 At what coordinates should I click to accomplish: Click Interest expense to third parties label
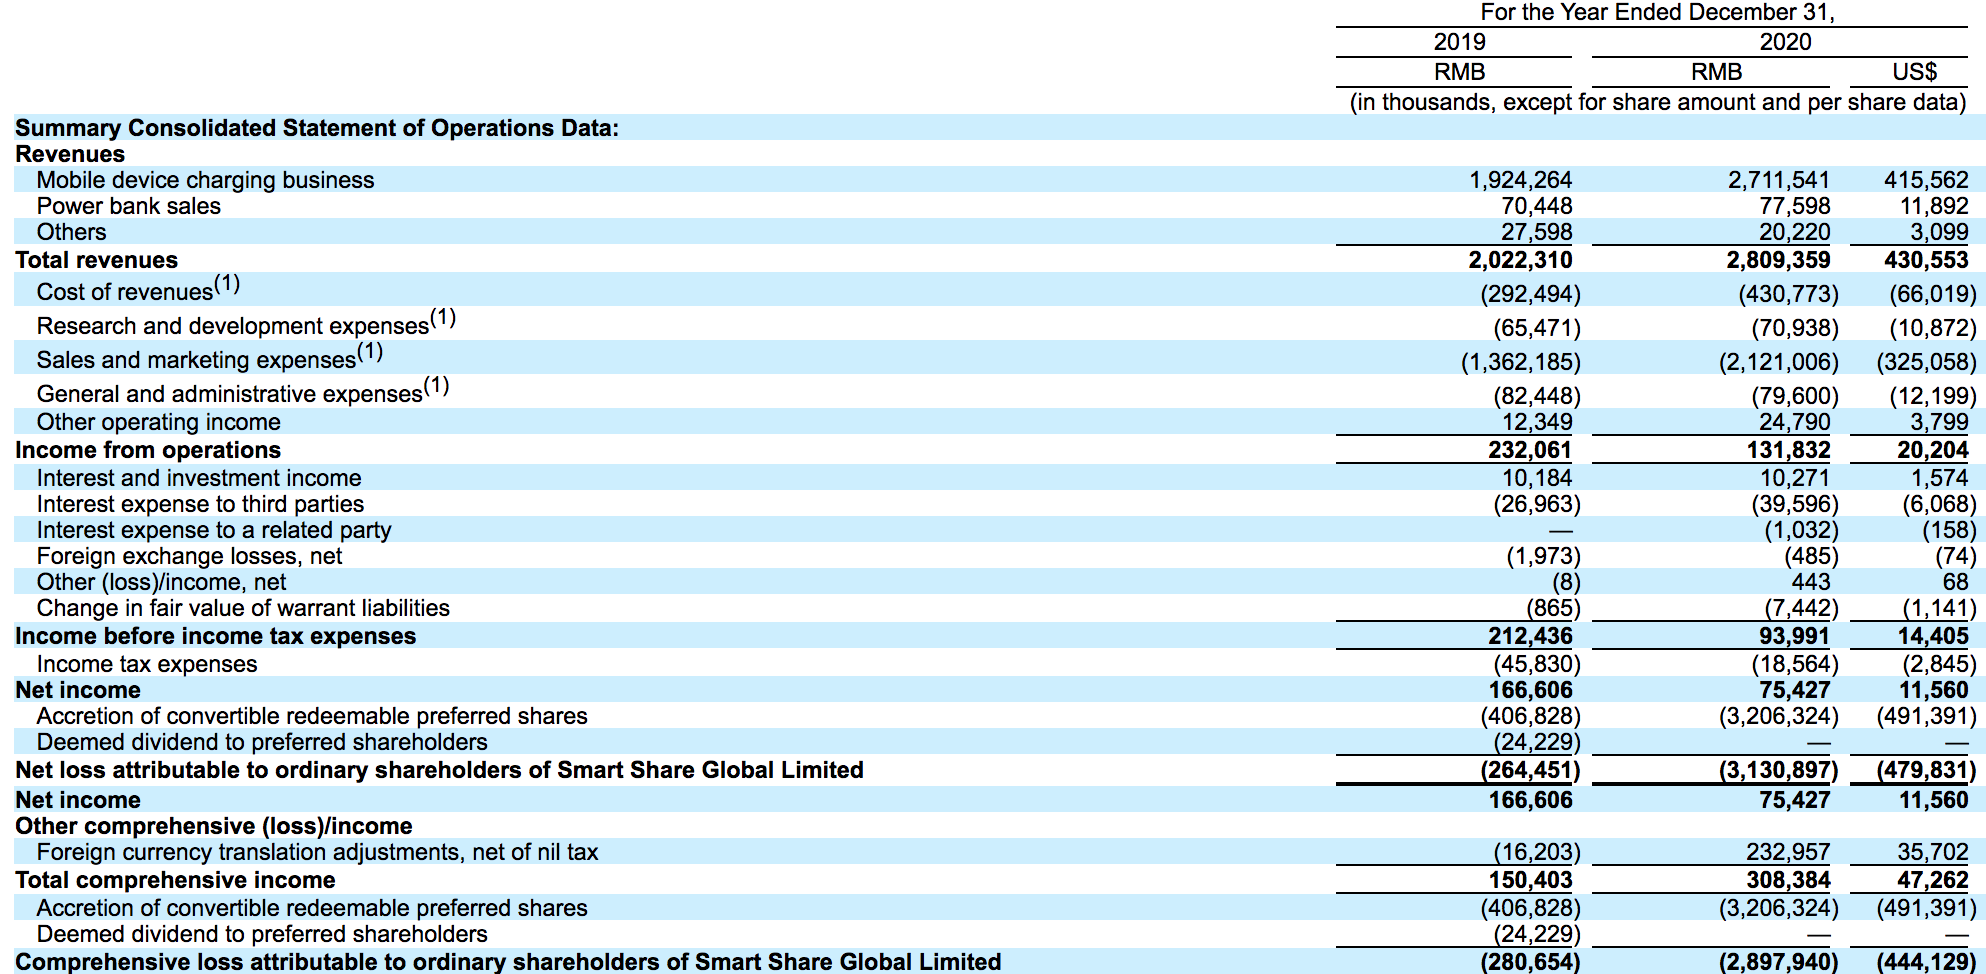200,504
